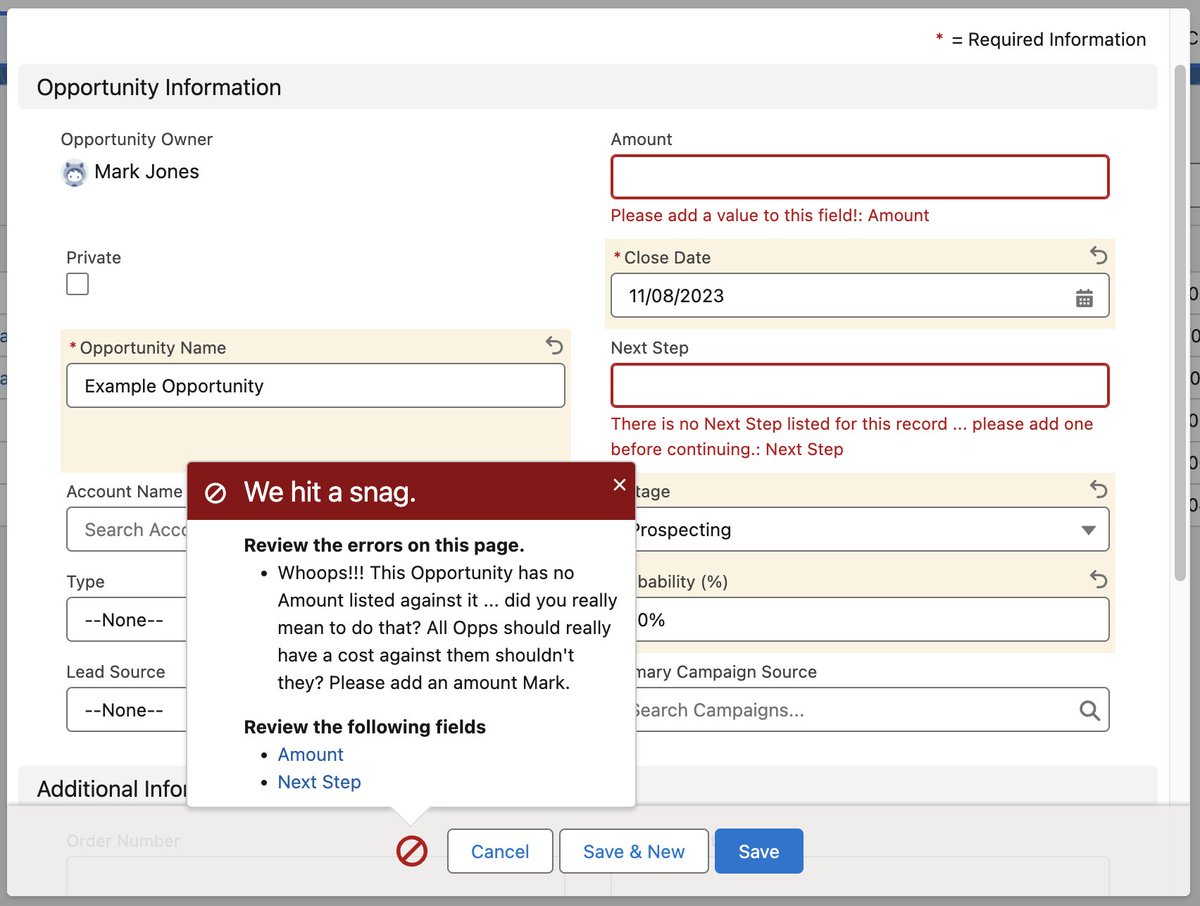Click inside the empty Amount field
Image resolution: width=1200 pixels, height=906 pixels.
tap(858, 176)
